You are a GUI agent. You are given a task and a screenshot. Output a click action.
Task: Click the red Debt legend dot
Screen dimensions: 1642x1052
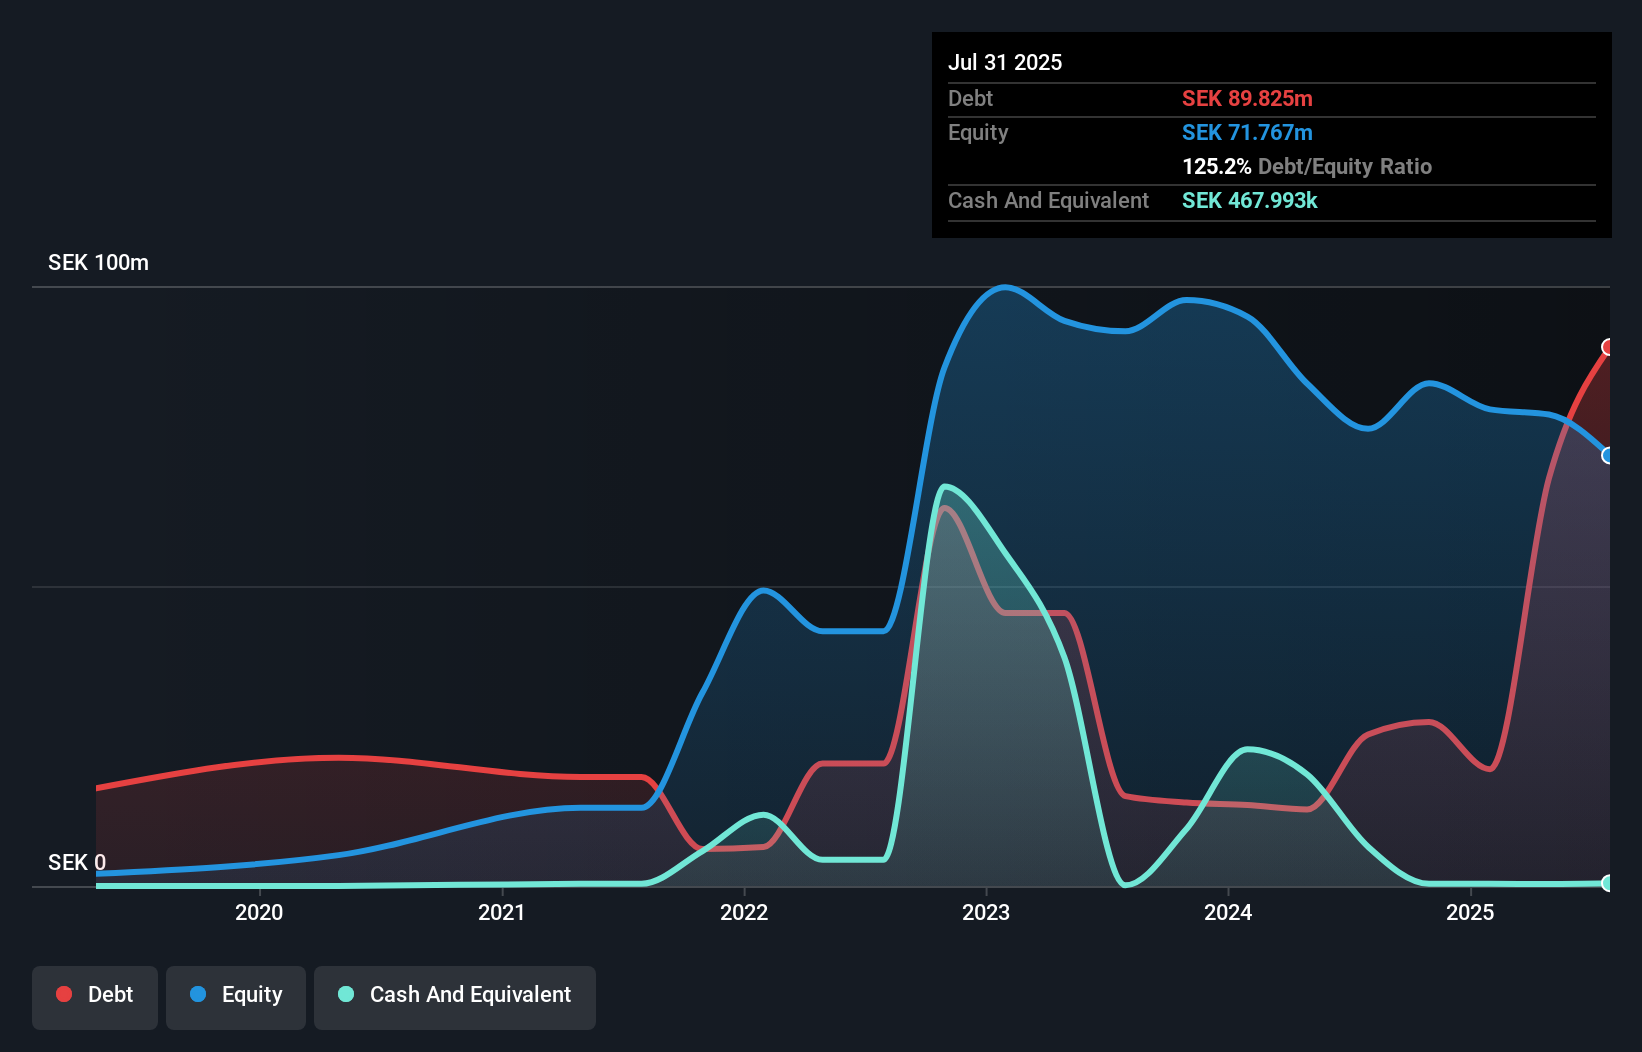(x=64, y=994)
